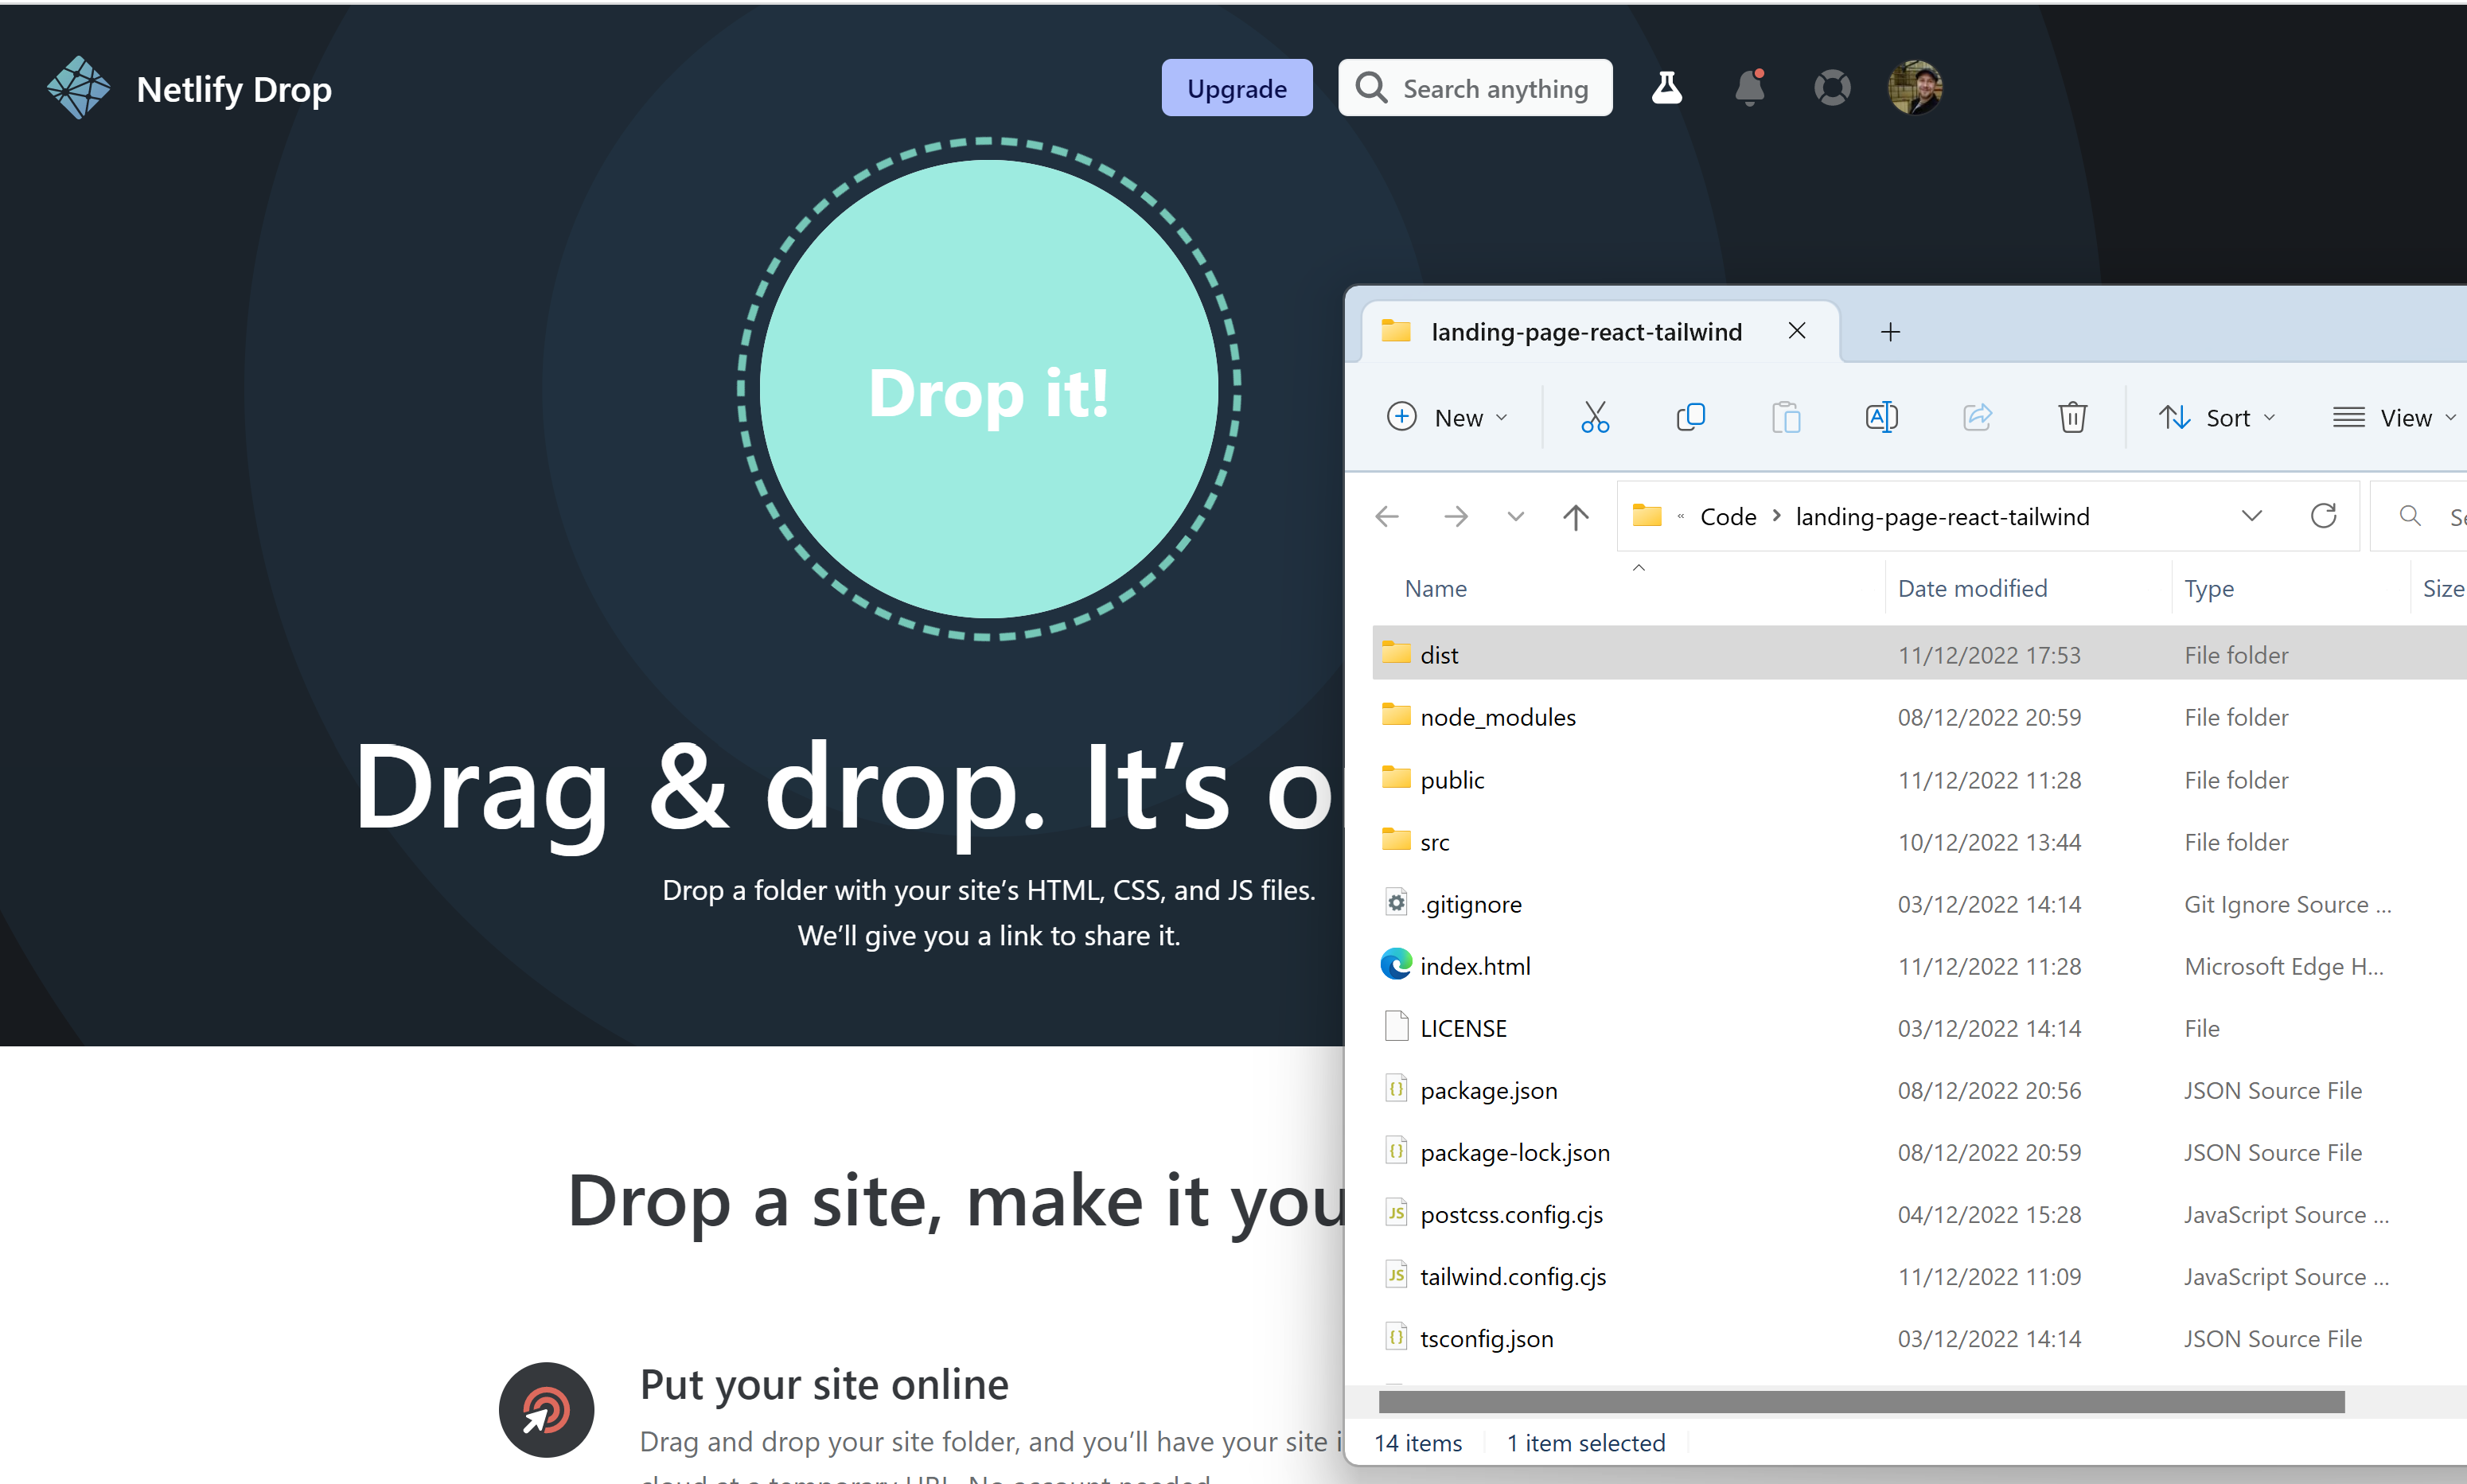The height and width of the screenshot is (1484, 2467).
Task: Click the index.html file in explorer
Action: (x=1477, y=964)
